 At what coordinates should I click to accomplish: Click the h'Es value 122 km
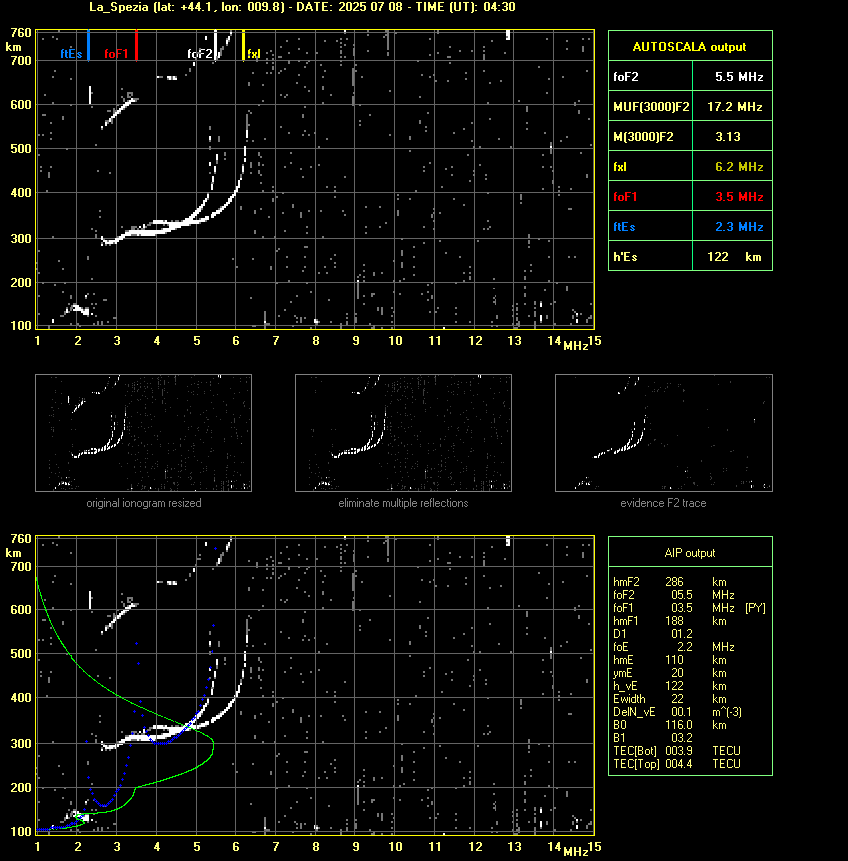734,257
